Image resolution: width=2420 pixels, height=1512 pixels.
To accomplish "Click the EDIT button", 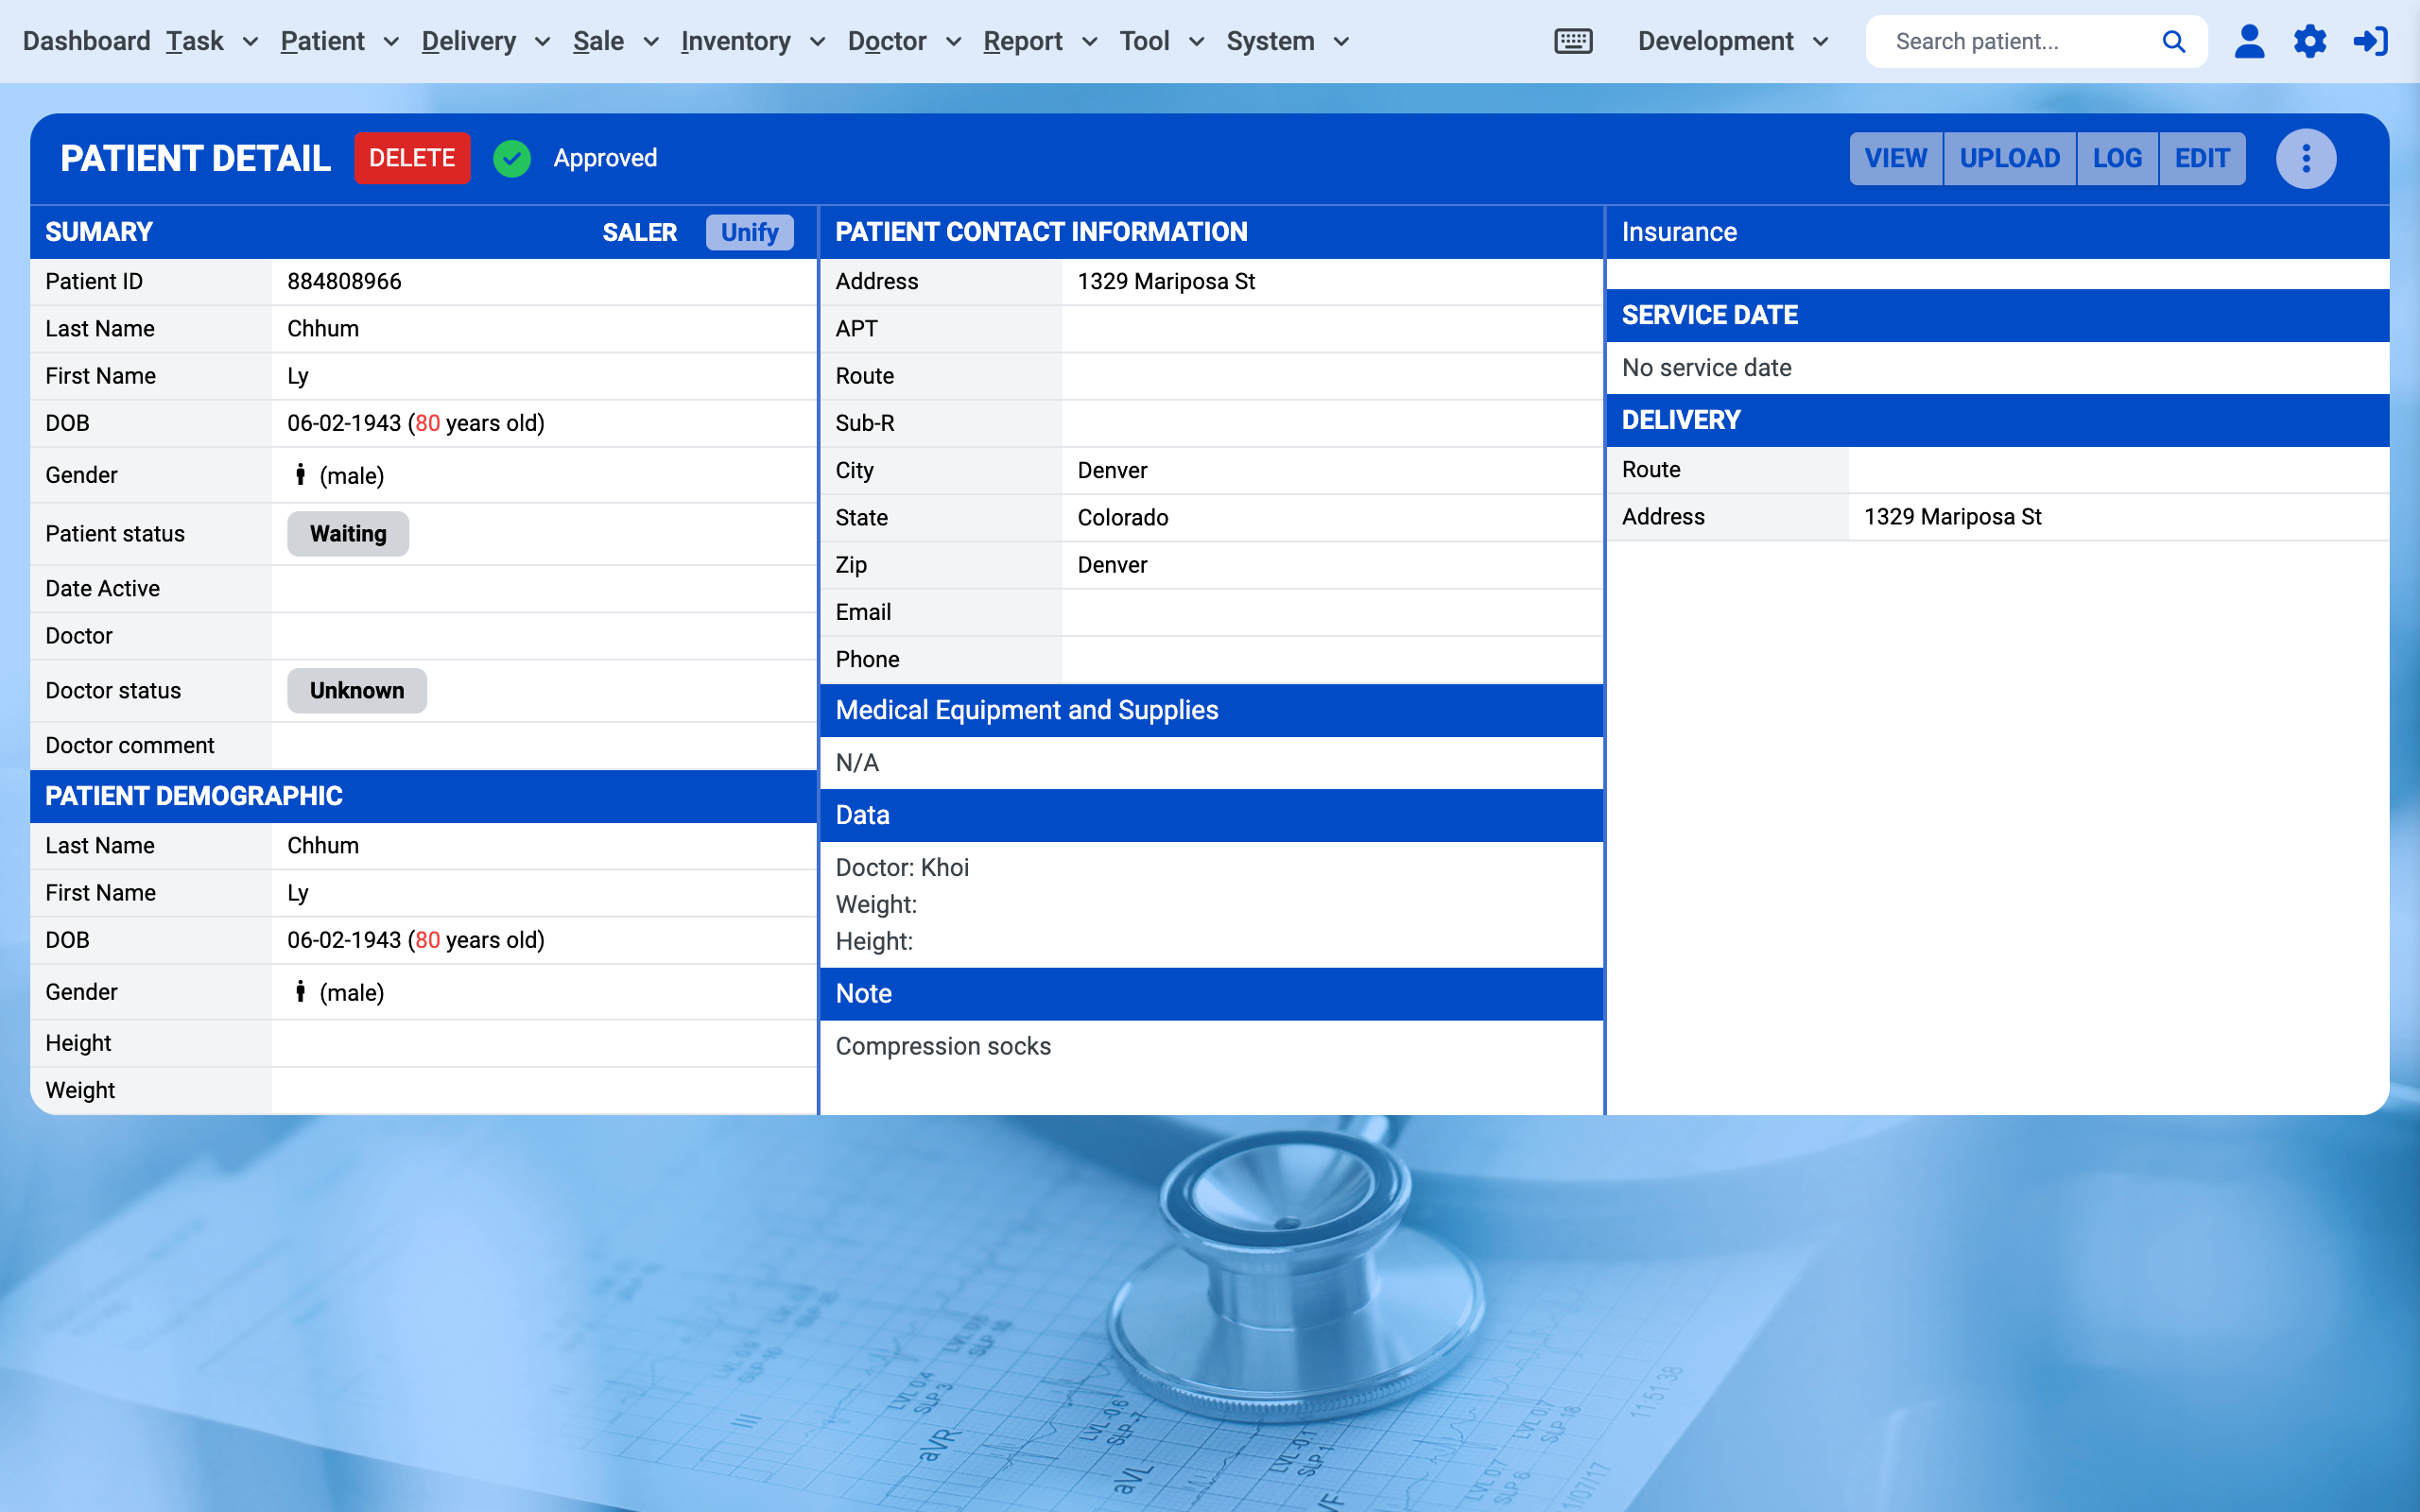I will [x=2202, y=157].
